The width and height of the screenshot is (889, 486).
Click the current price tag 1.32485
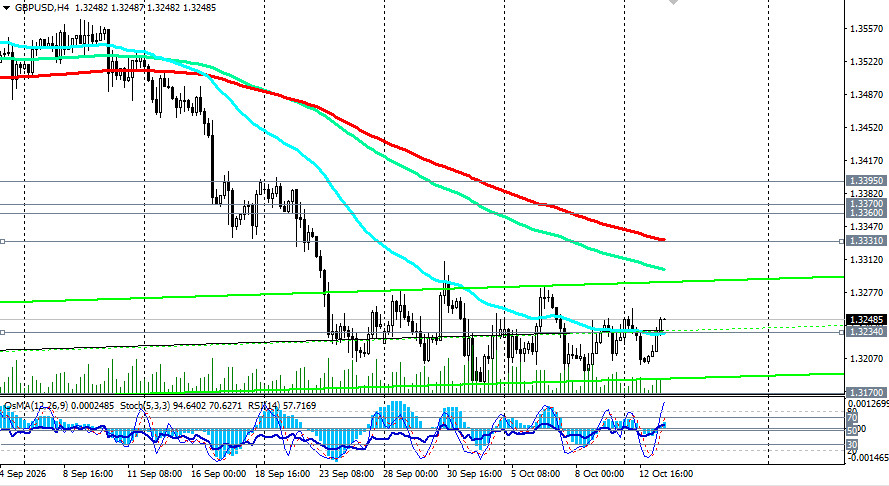point(866,320)
